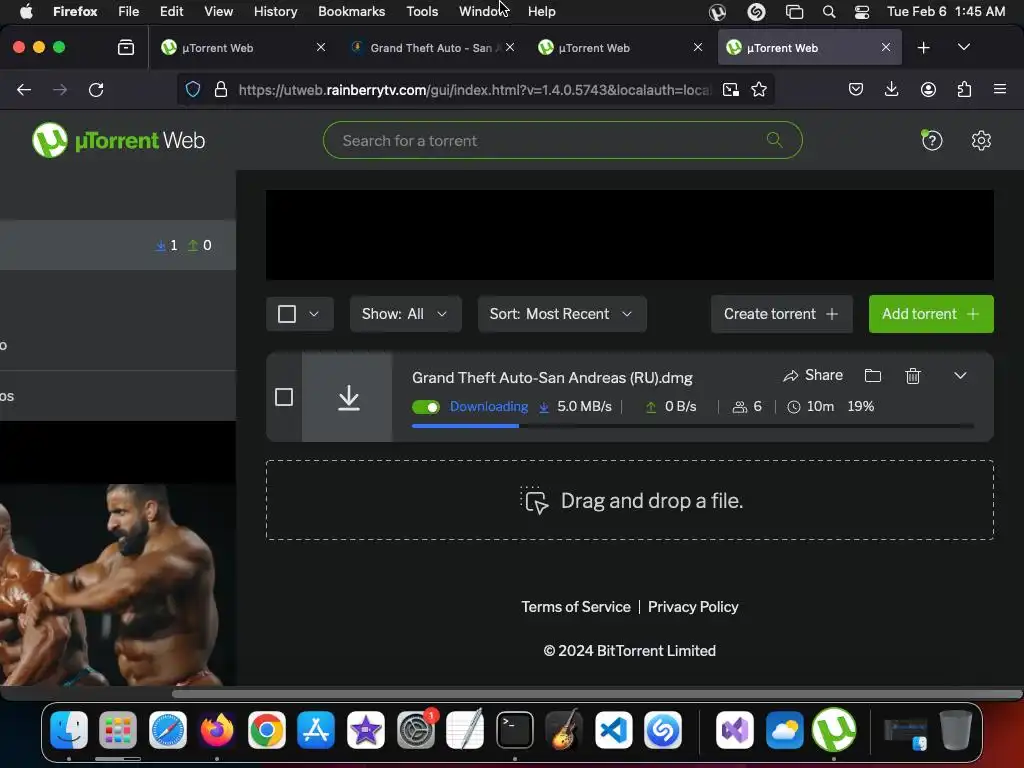Expand the select-all dropdown arrow
This screenshot has width=1024, height=768.
click(314, 314)
